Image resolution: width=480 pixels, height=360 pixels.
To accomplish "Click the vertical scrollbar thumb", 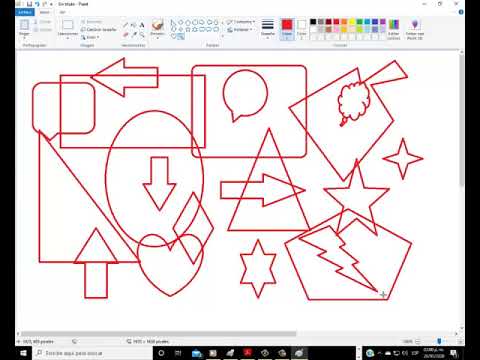I will click(461, 120).
